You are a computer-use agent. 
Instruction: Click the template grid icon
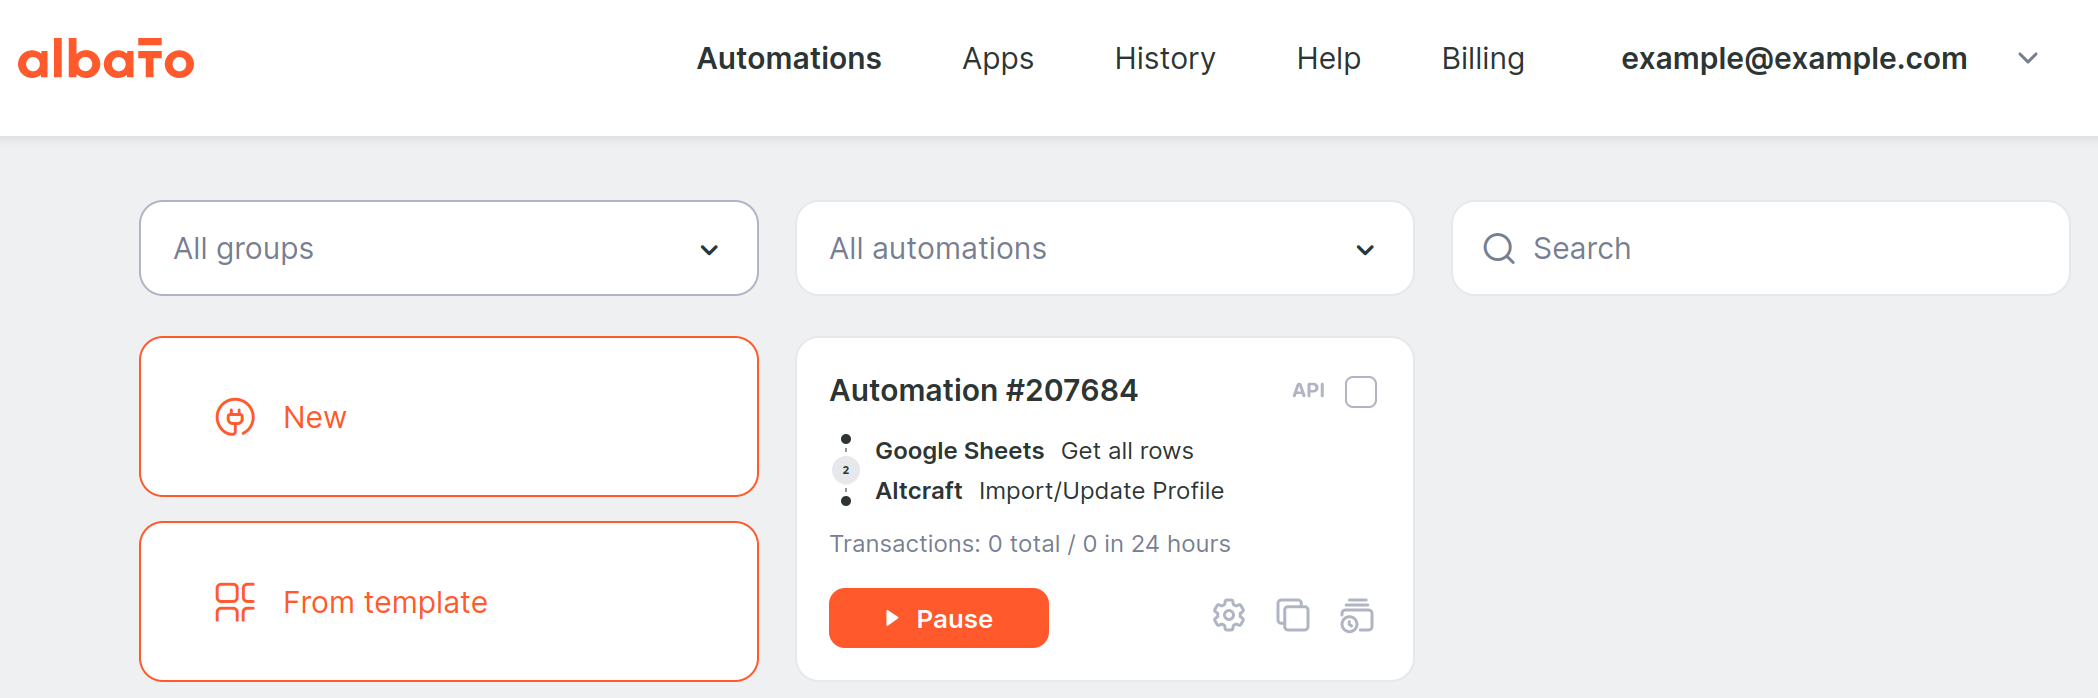click(x=235, y=602)
